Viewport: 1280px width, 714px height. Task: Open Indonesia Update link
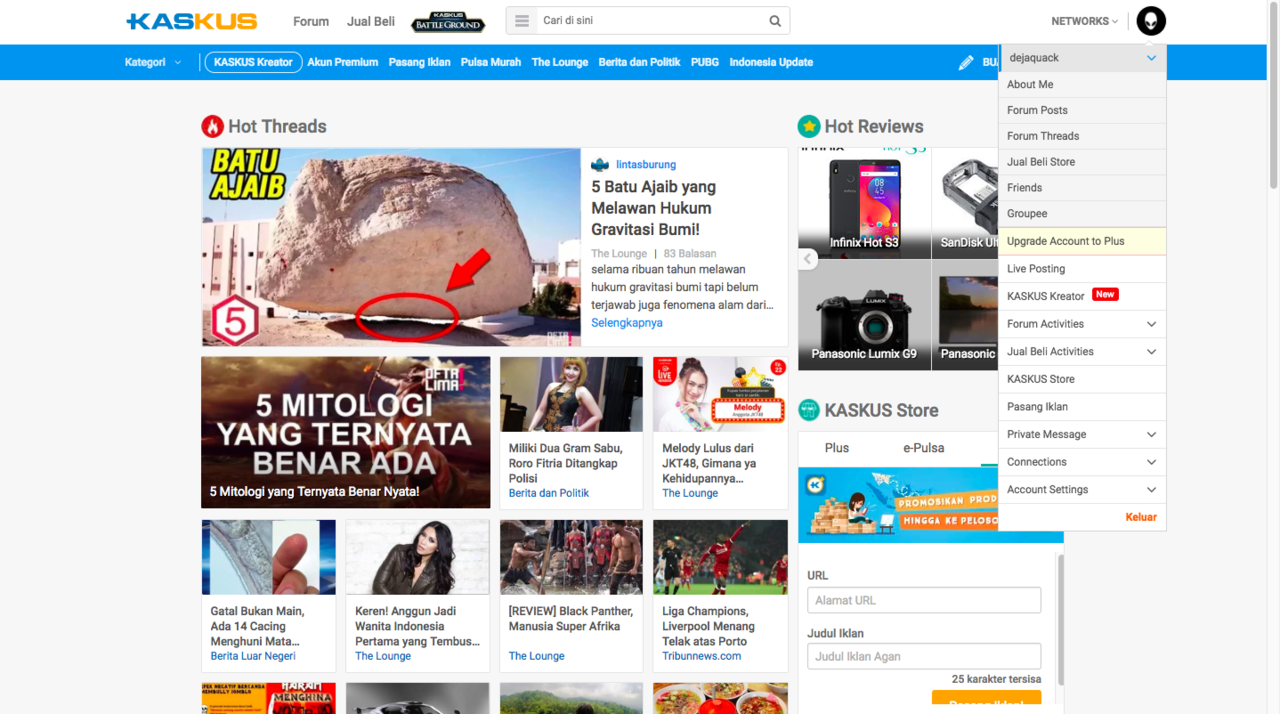click(771, 62)
